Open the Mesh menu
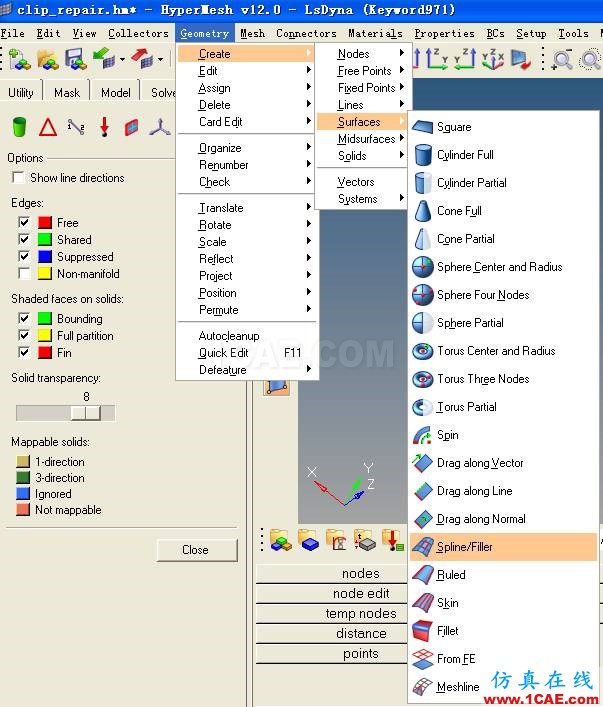 point(252,33)
